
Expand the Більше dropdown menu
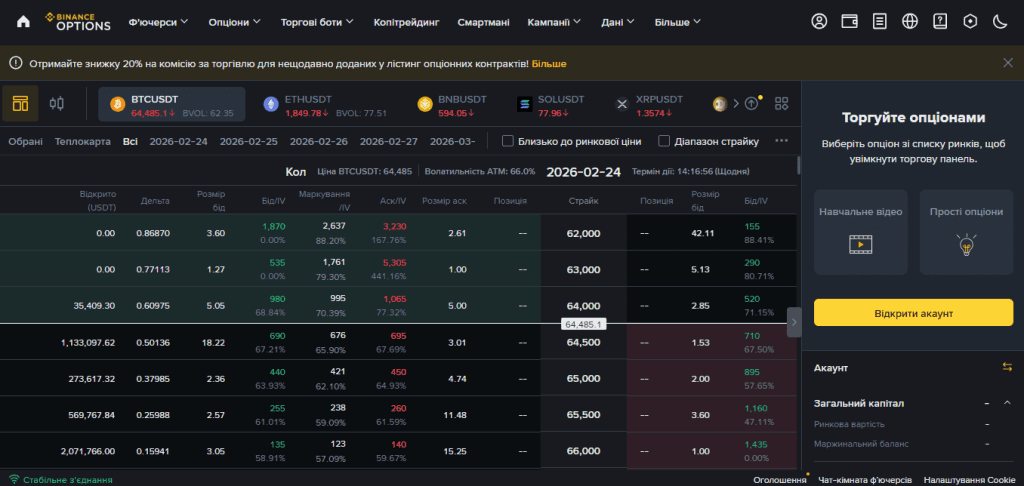click(678, 22)
